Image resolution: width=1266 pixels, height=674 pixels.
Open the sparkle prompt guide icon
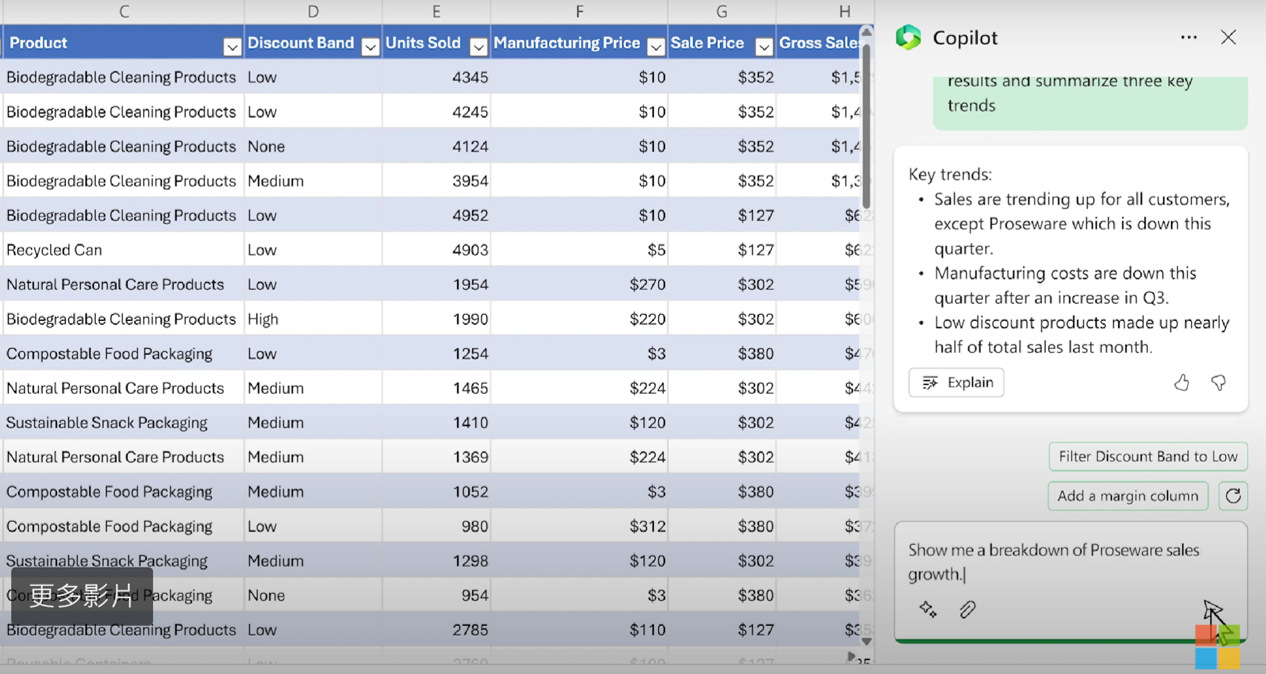click(x=928, y=609)
